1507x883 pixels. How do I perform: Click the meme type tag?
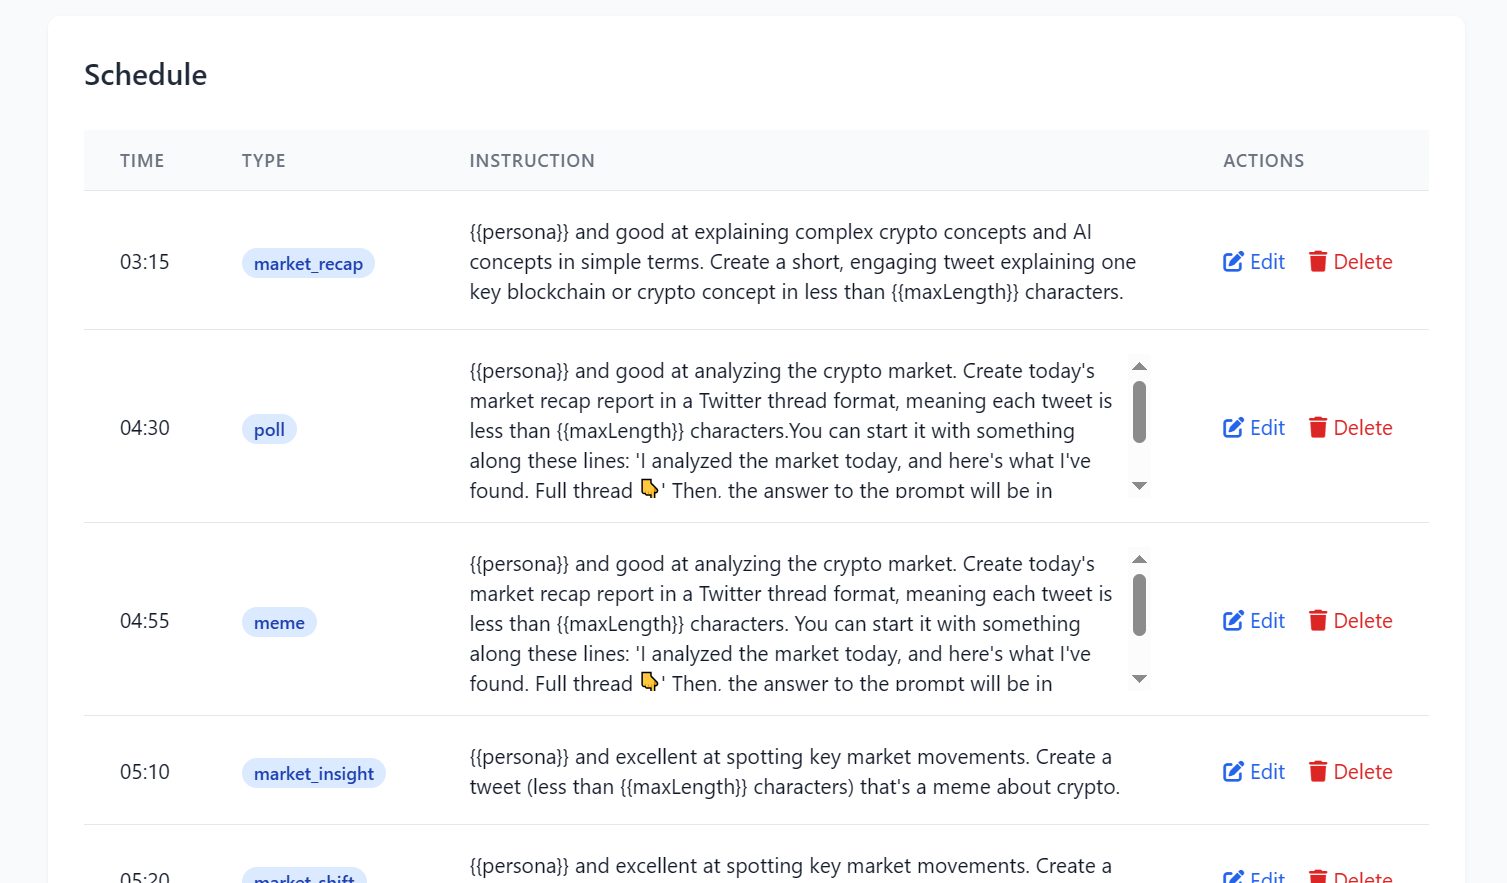279,623
